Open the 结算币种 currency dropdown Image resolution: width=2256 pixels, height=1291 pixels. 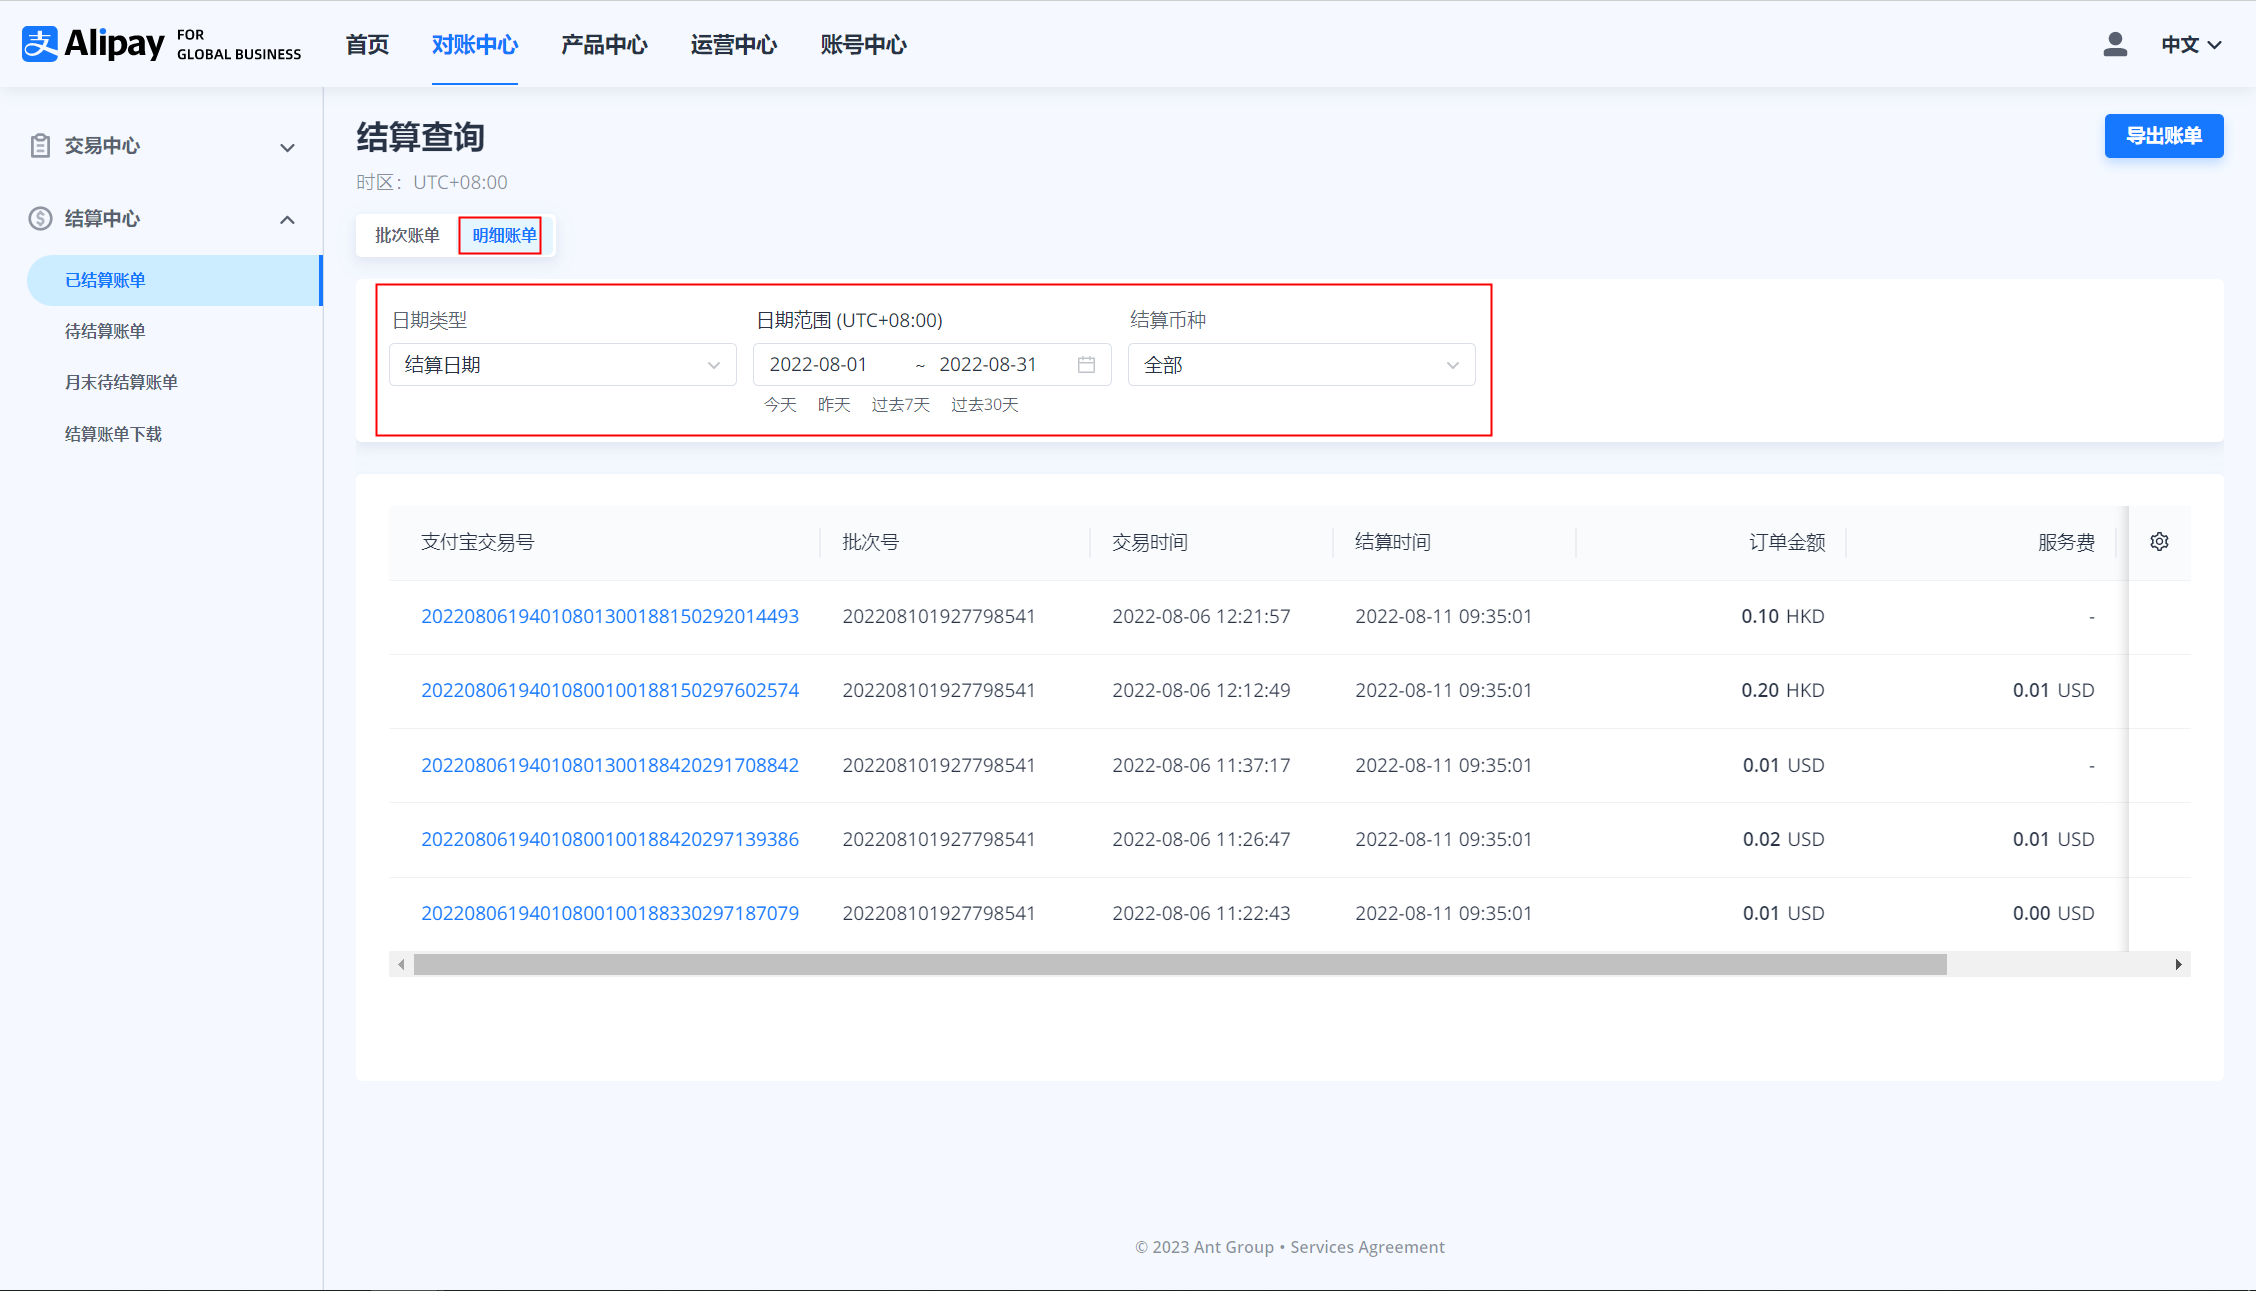click(1301, 365)
